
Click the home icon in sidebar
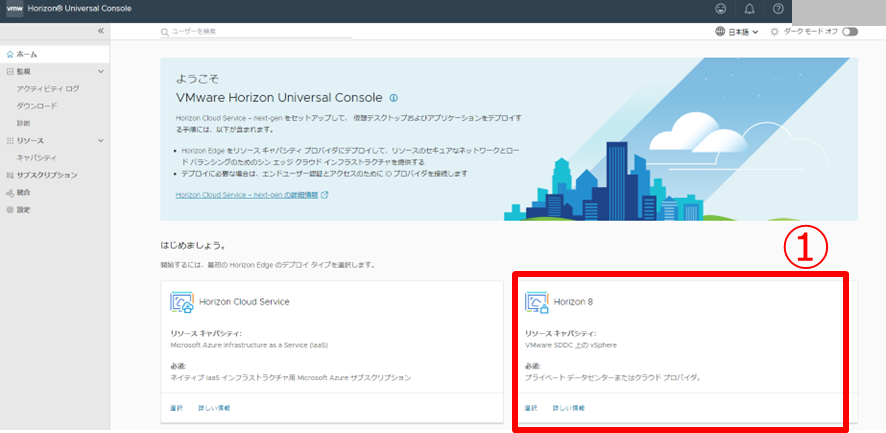point(10,54)
